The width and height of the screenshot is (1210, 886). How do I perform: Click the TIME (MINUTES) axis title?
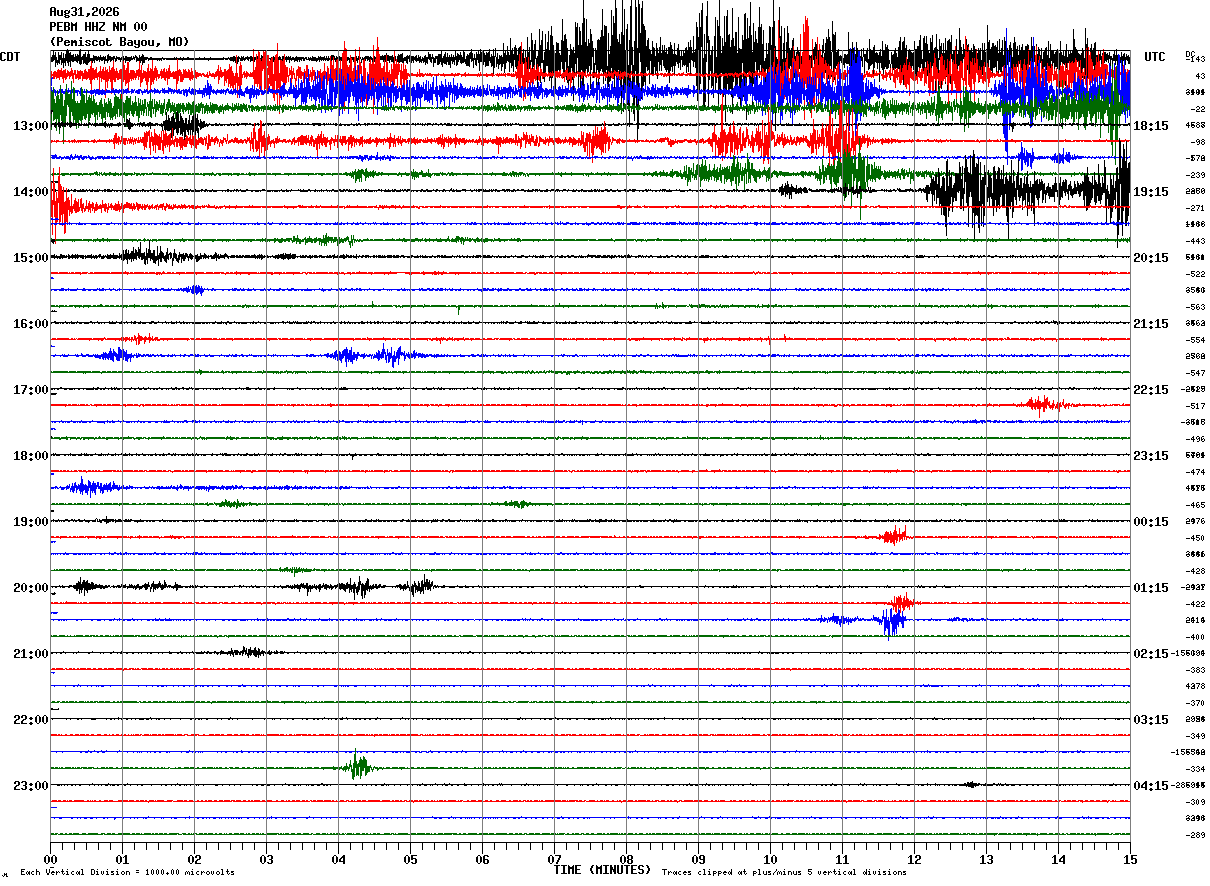coord(602,870)
